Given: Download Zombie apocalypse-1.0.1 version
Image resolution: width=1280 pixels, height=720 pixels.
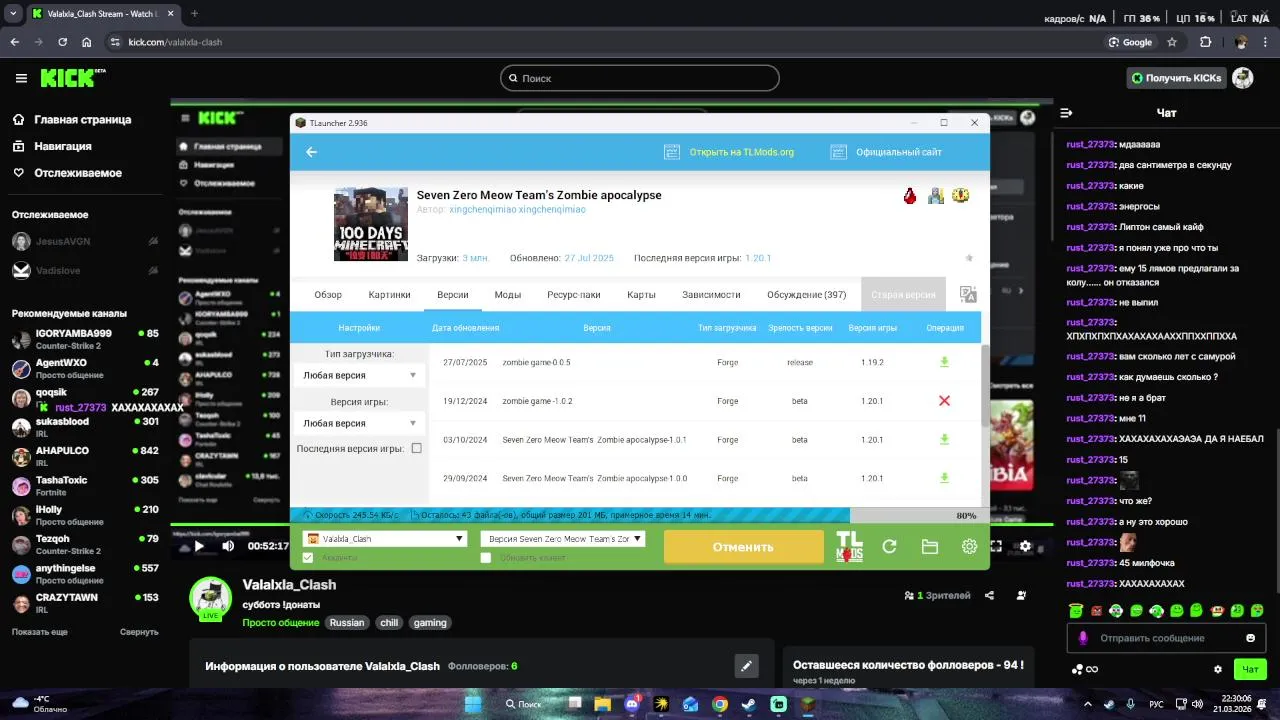Looking at the screenshot, I should [x=944, y=440].
